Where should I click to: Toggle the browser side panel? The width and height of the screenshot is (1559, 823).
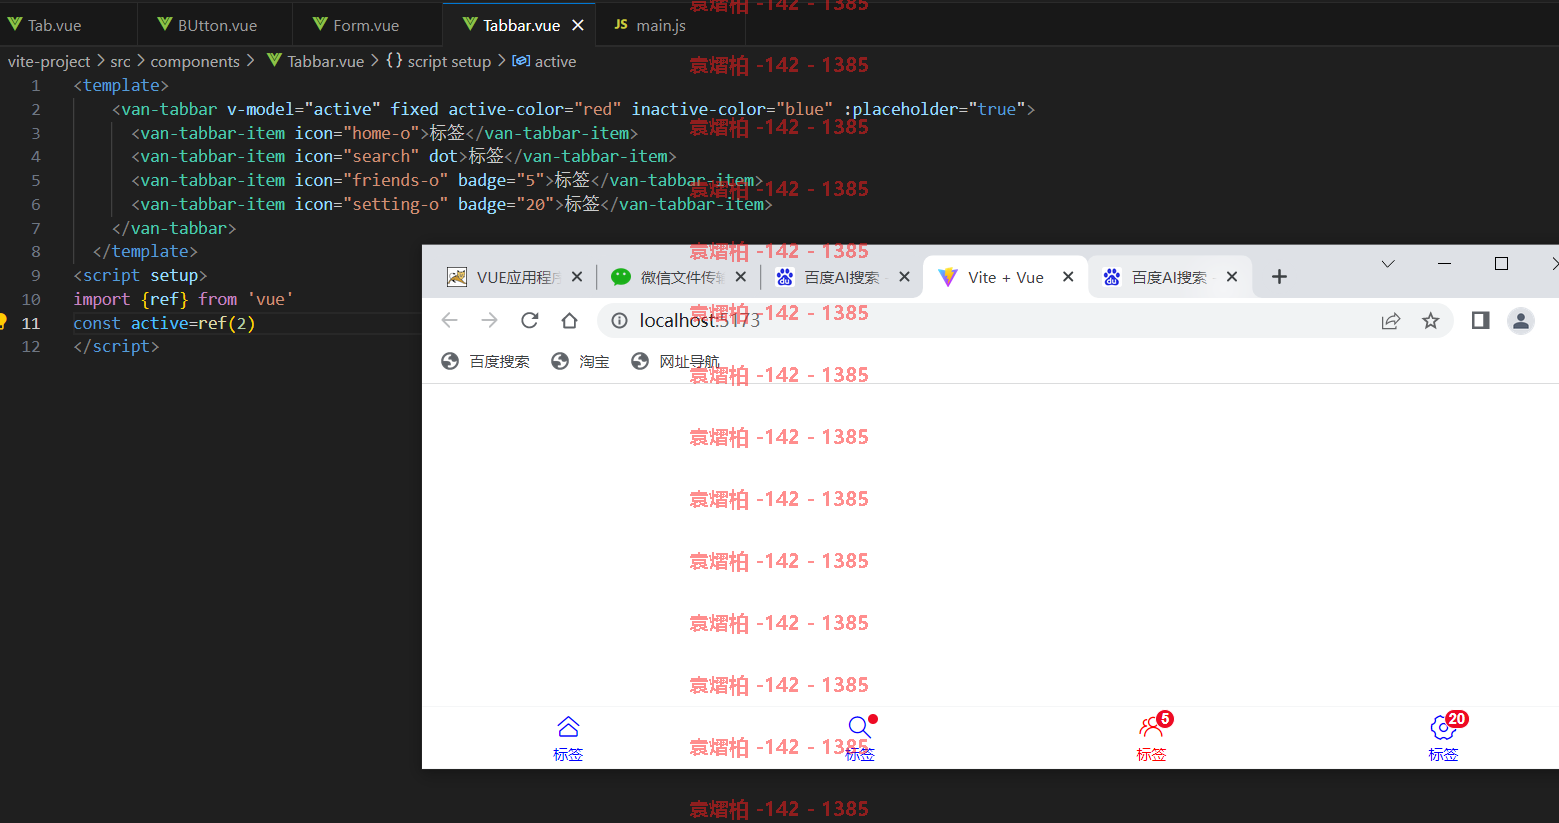[1481, 320]
